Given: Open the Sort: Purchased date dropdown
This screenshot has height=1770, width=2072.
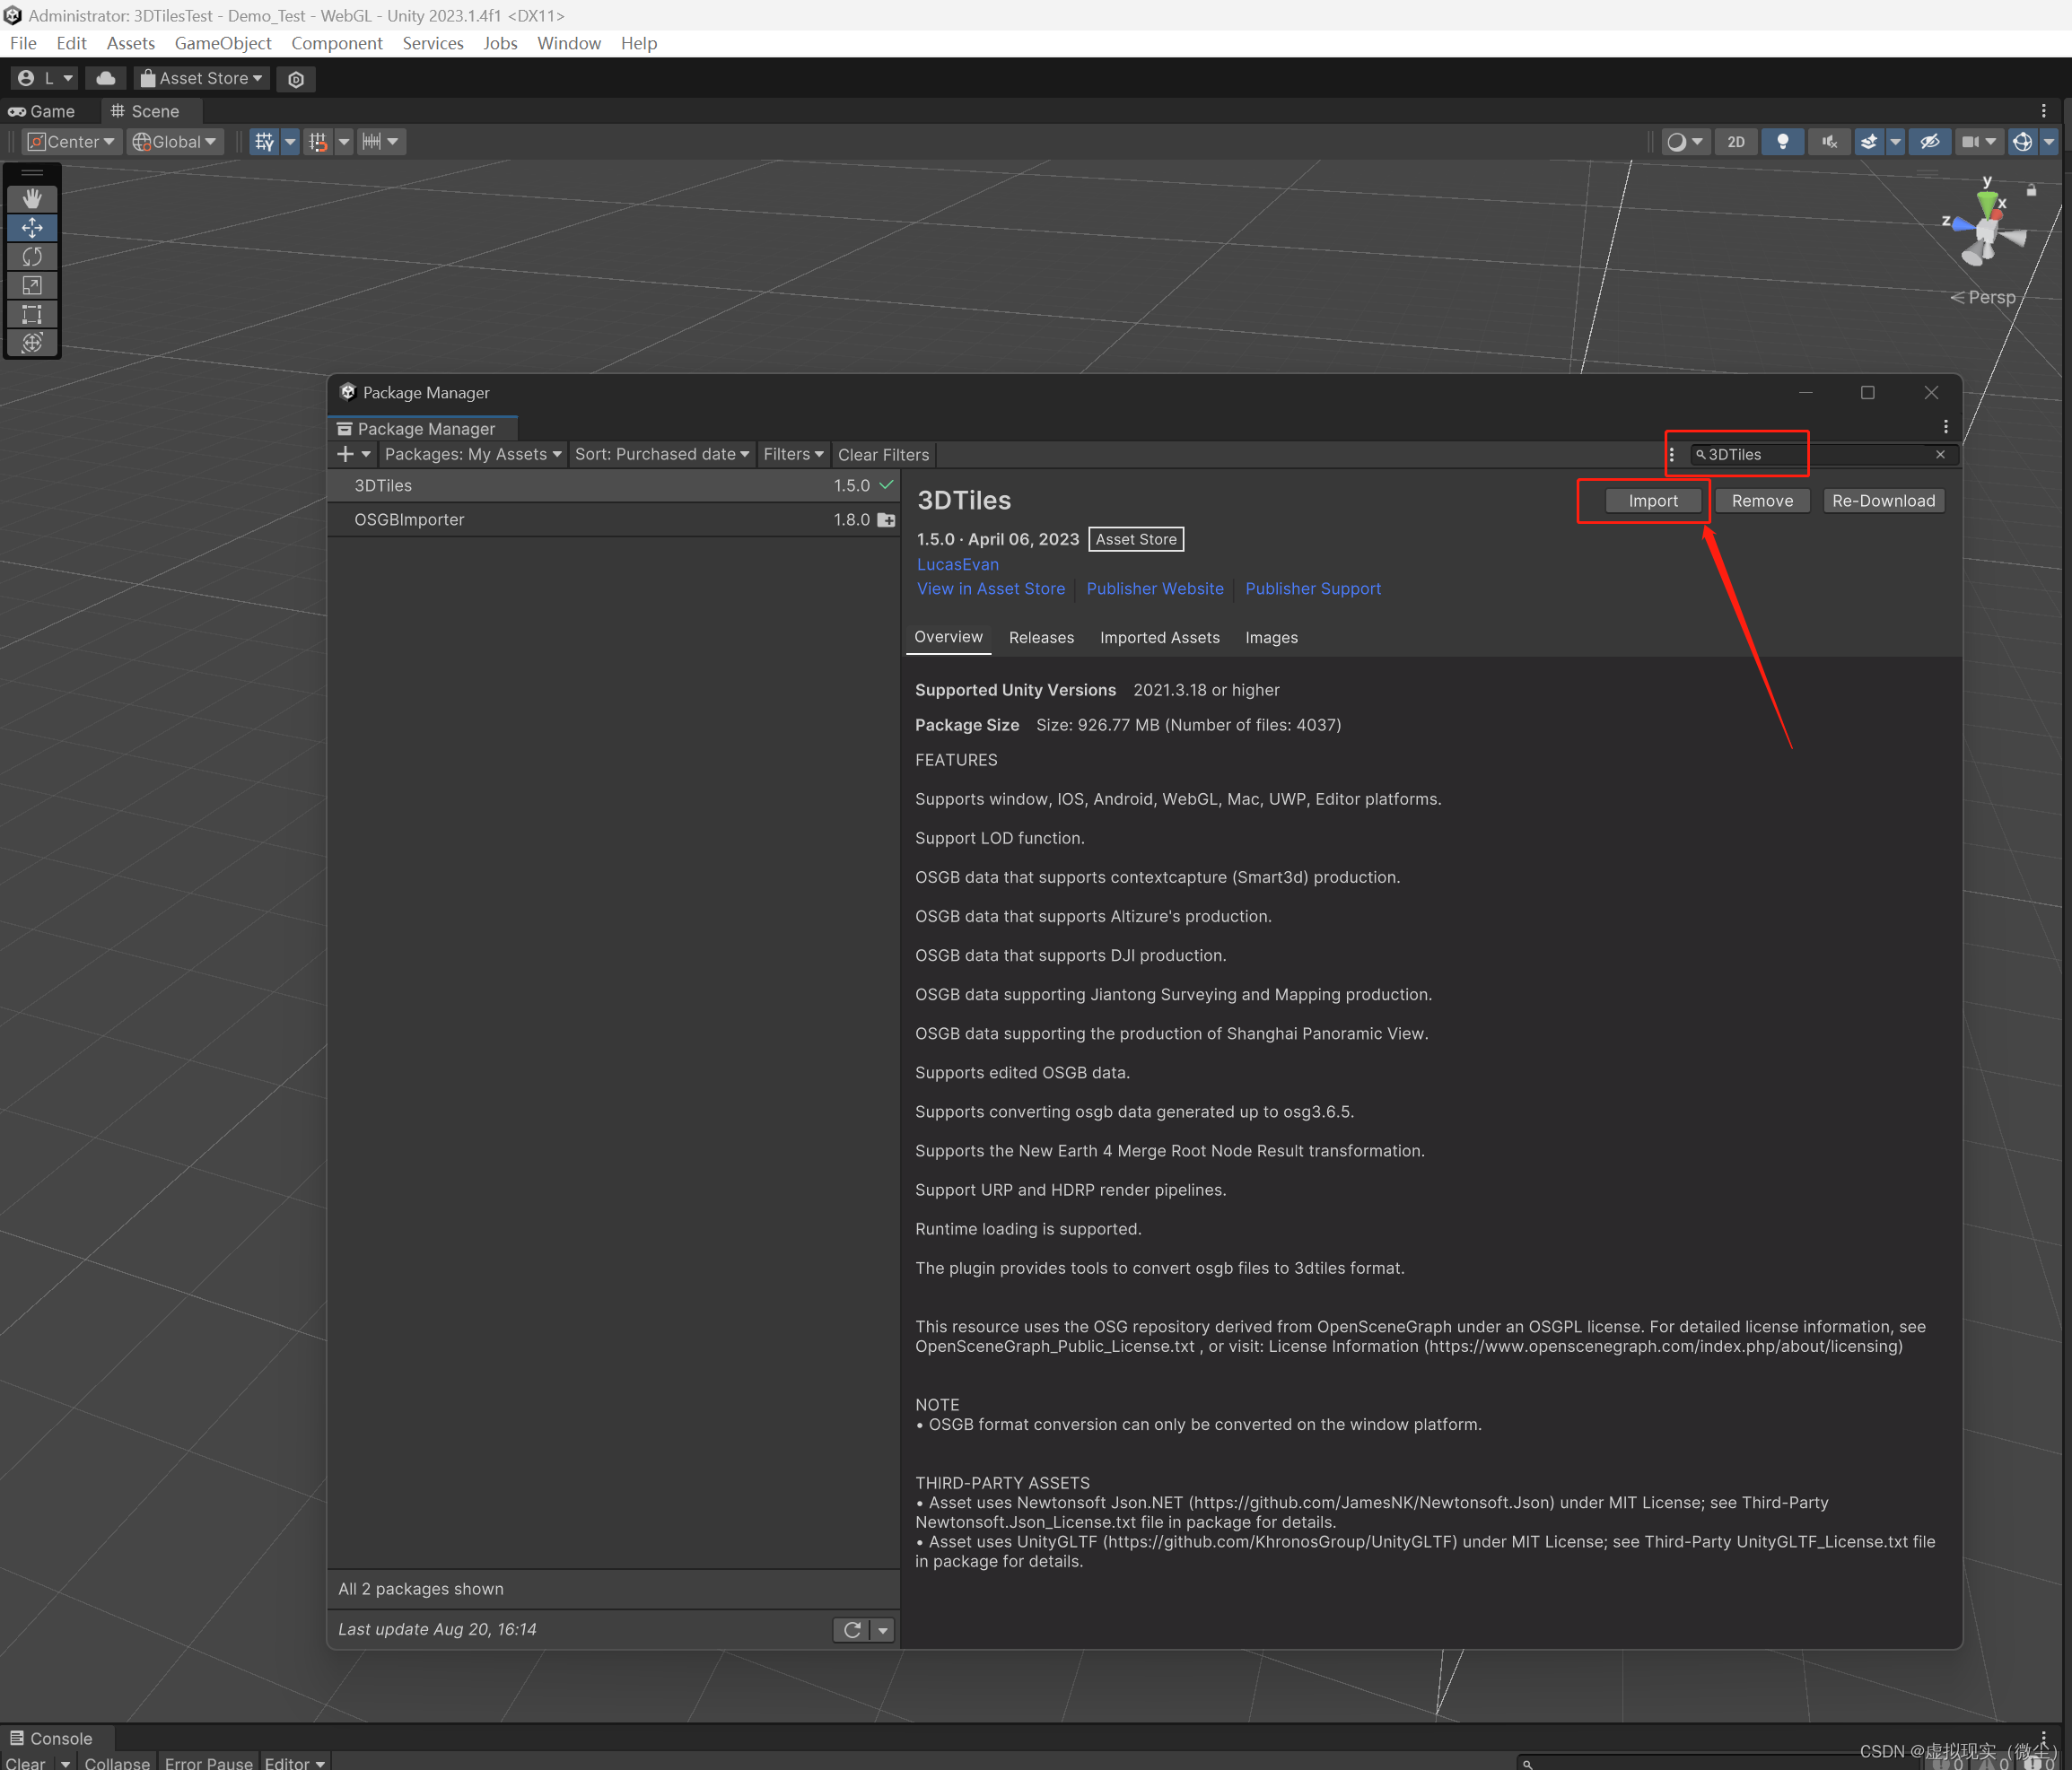Looking at the screenshot, I should point(662,454).
